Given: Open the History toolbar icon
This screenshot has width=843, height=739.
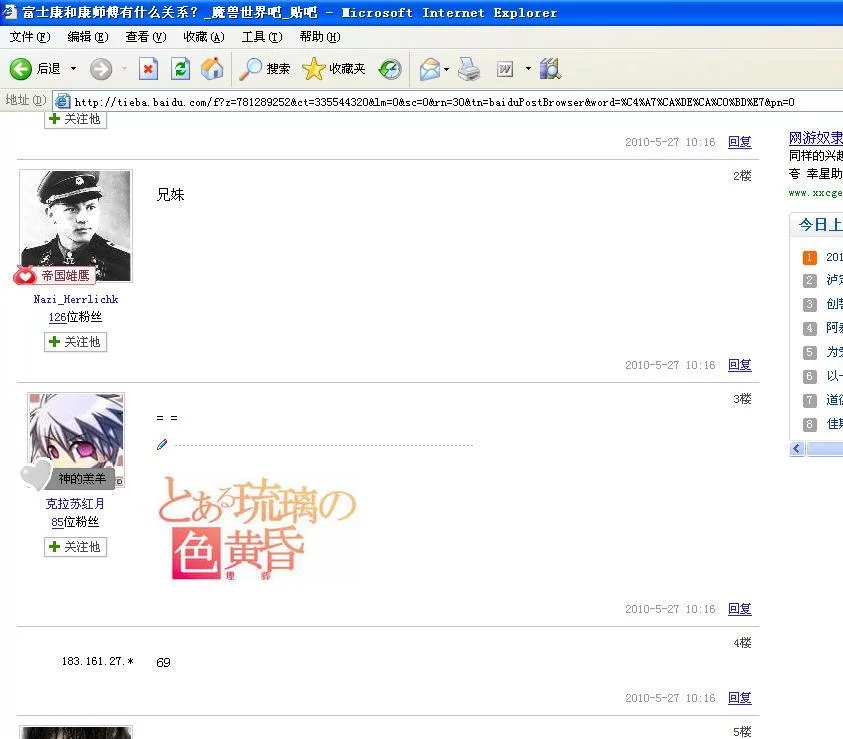Looking at the screenshot, I should [x=390, y=69].
